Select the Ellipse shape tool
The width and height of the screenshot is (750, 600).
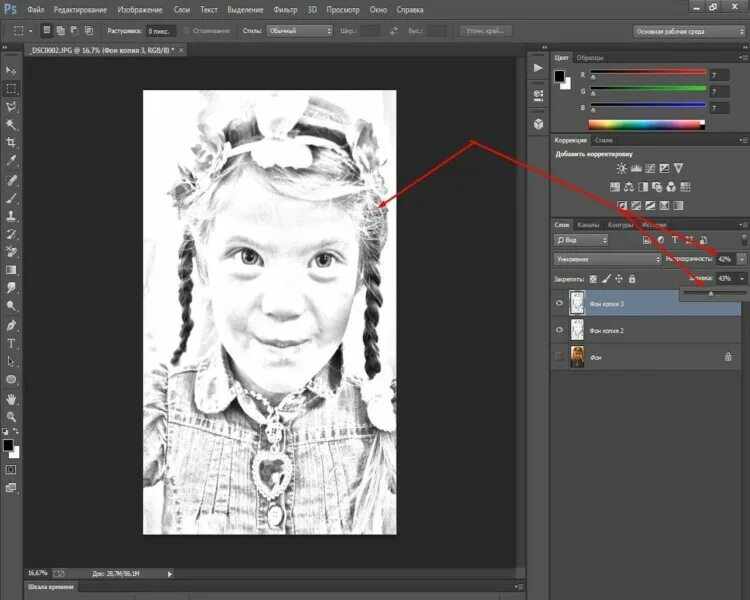coord(11,379)
